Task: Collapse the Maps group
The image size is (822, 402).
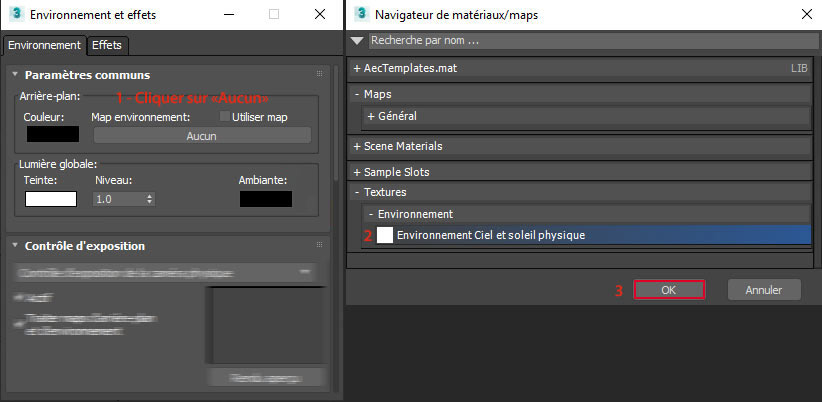Action: click(x=357, y=94)
